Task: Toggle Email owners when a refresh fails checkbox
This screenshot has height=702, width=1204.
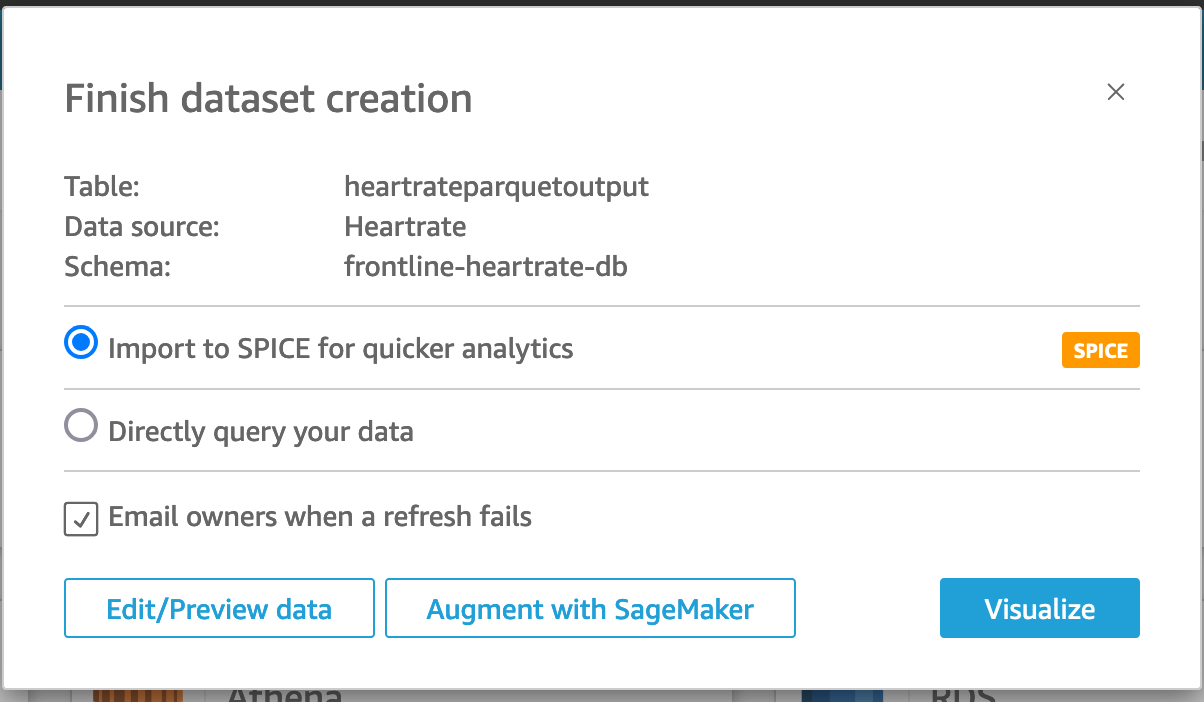Action: coord(81,519)
